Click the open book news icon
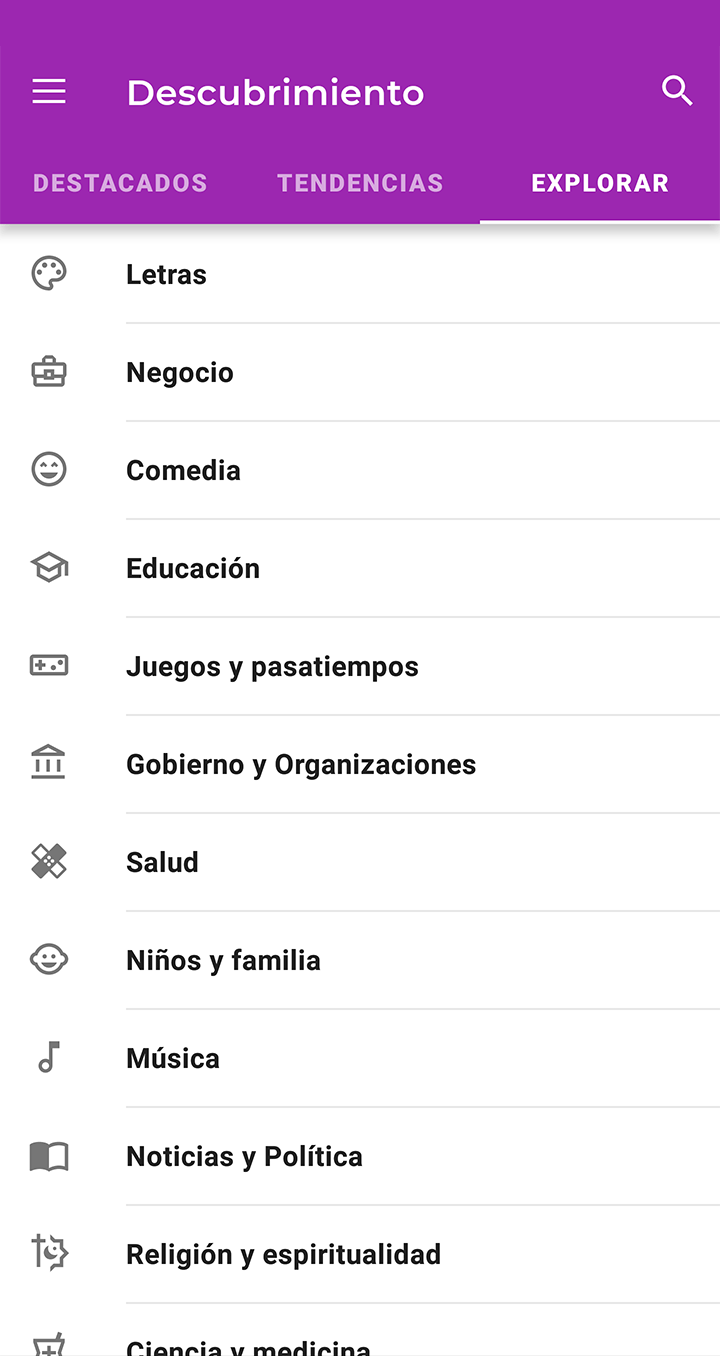Screen dimensions: 720x1356 coord(49,1156)
